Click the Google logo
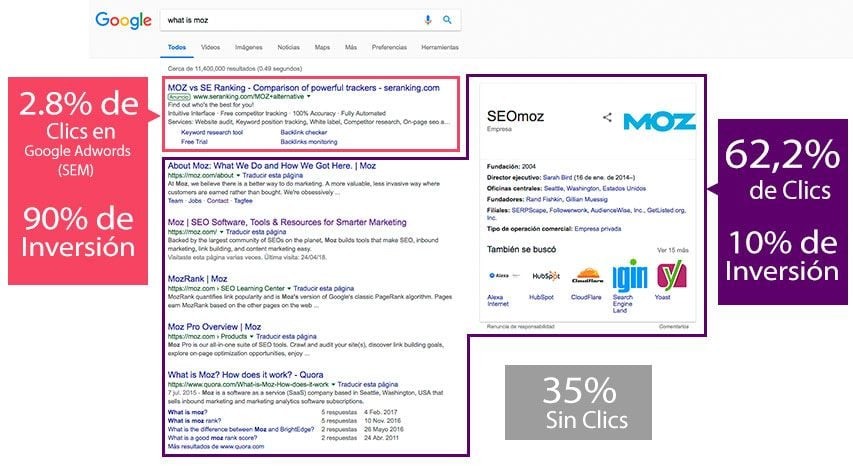Viewport: 853px width, 474px height. [x=121, y=19]
